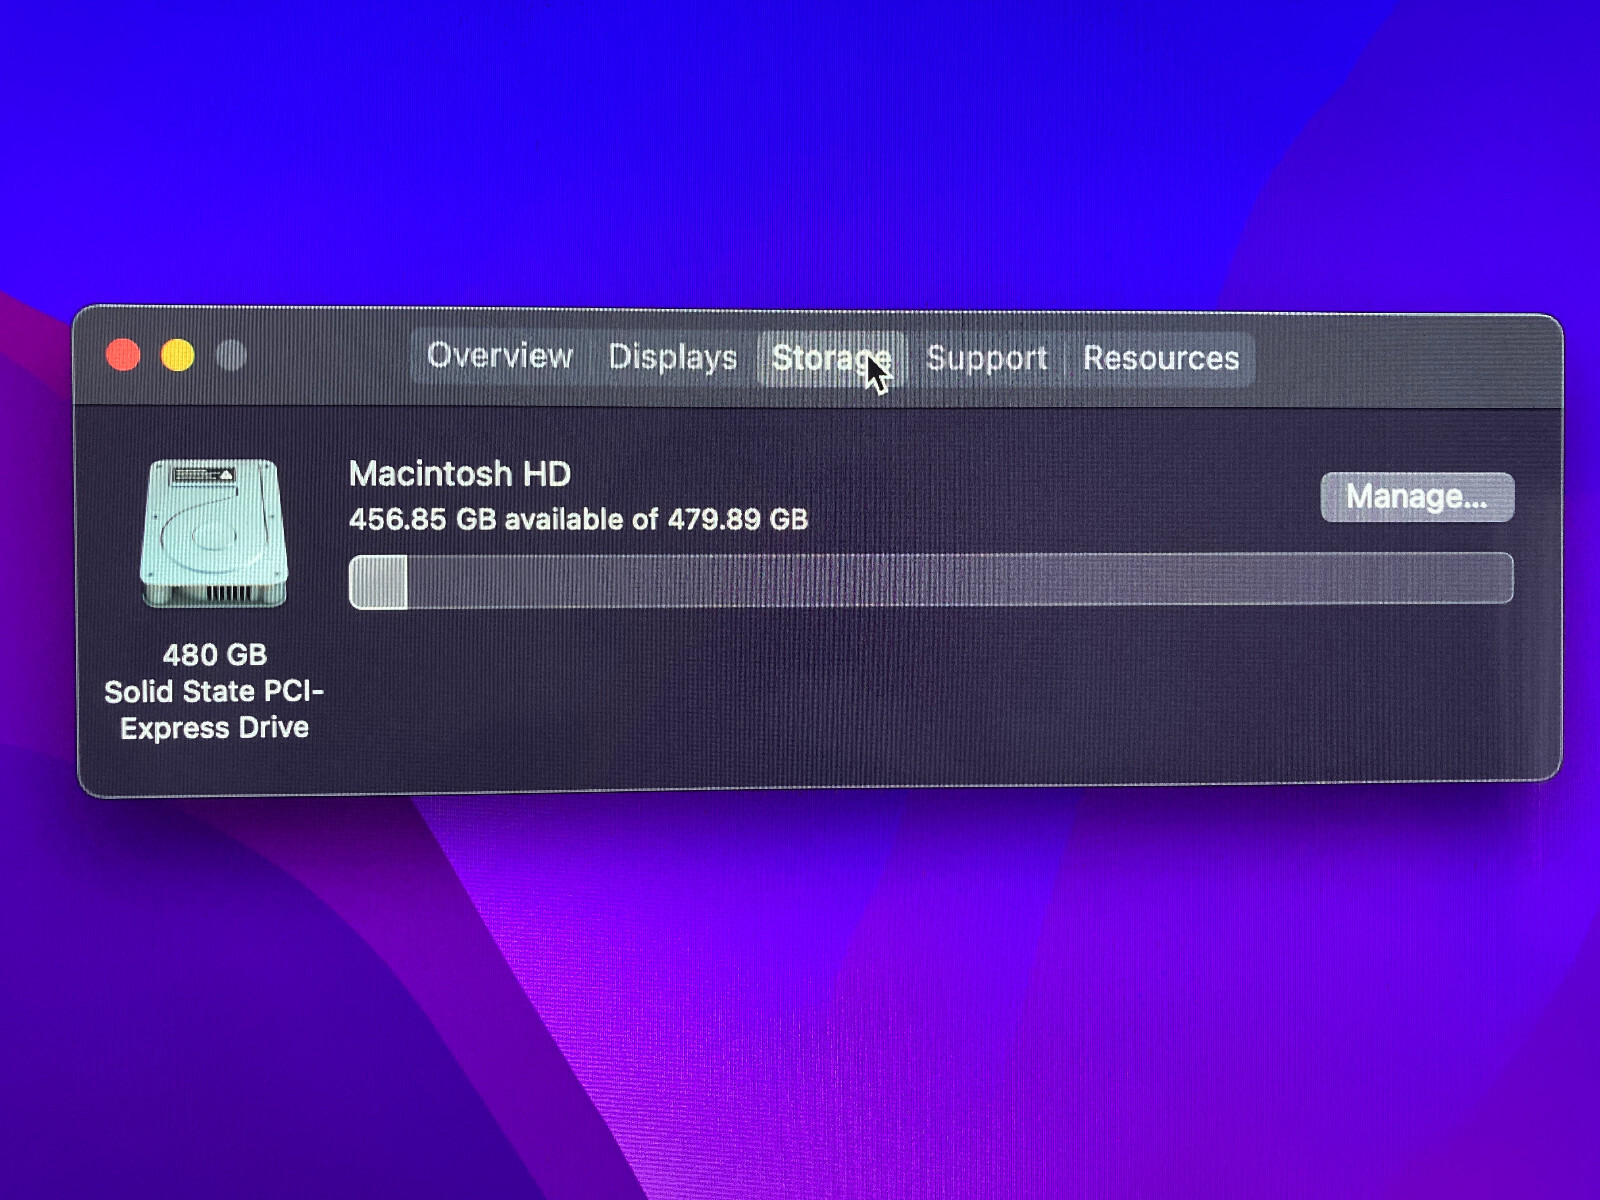Select the Macintosh HD volume name
Screen dimensions: 1600x1200
coord(460,474)
